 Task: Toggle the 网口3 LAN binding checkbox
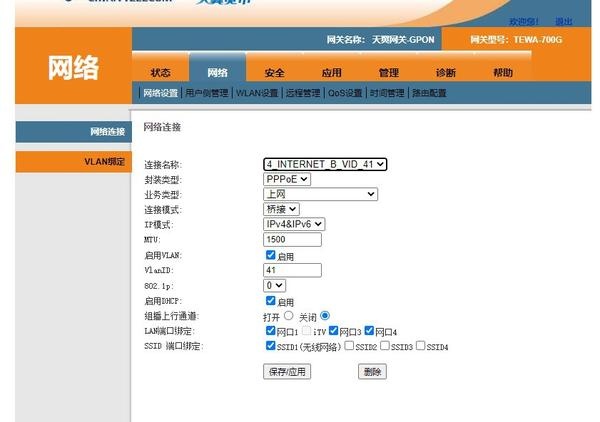point(333,331)
